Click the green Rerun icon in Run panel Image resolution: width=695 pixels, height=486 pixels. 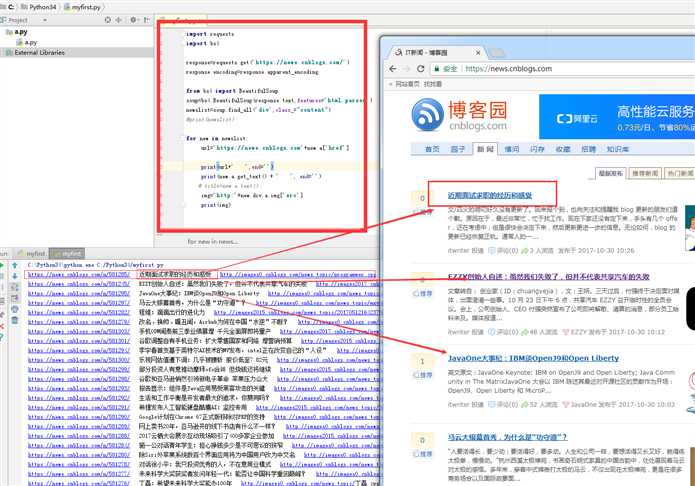(2, 265)
